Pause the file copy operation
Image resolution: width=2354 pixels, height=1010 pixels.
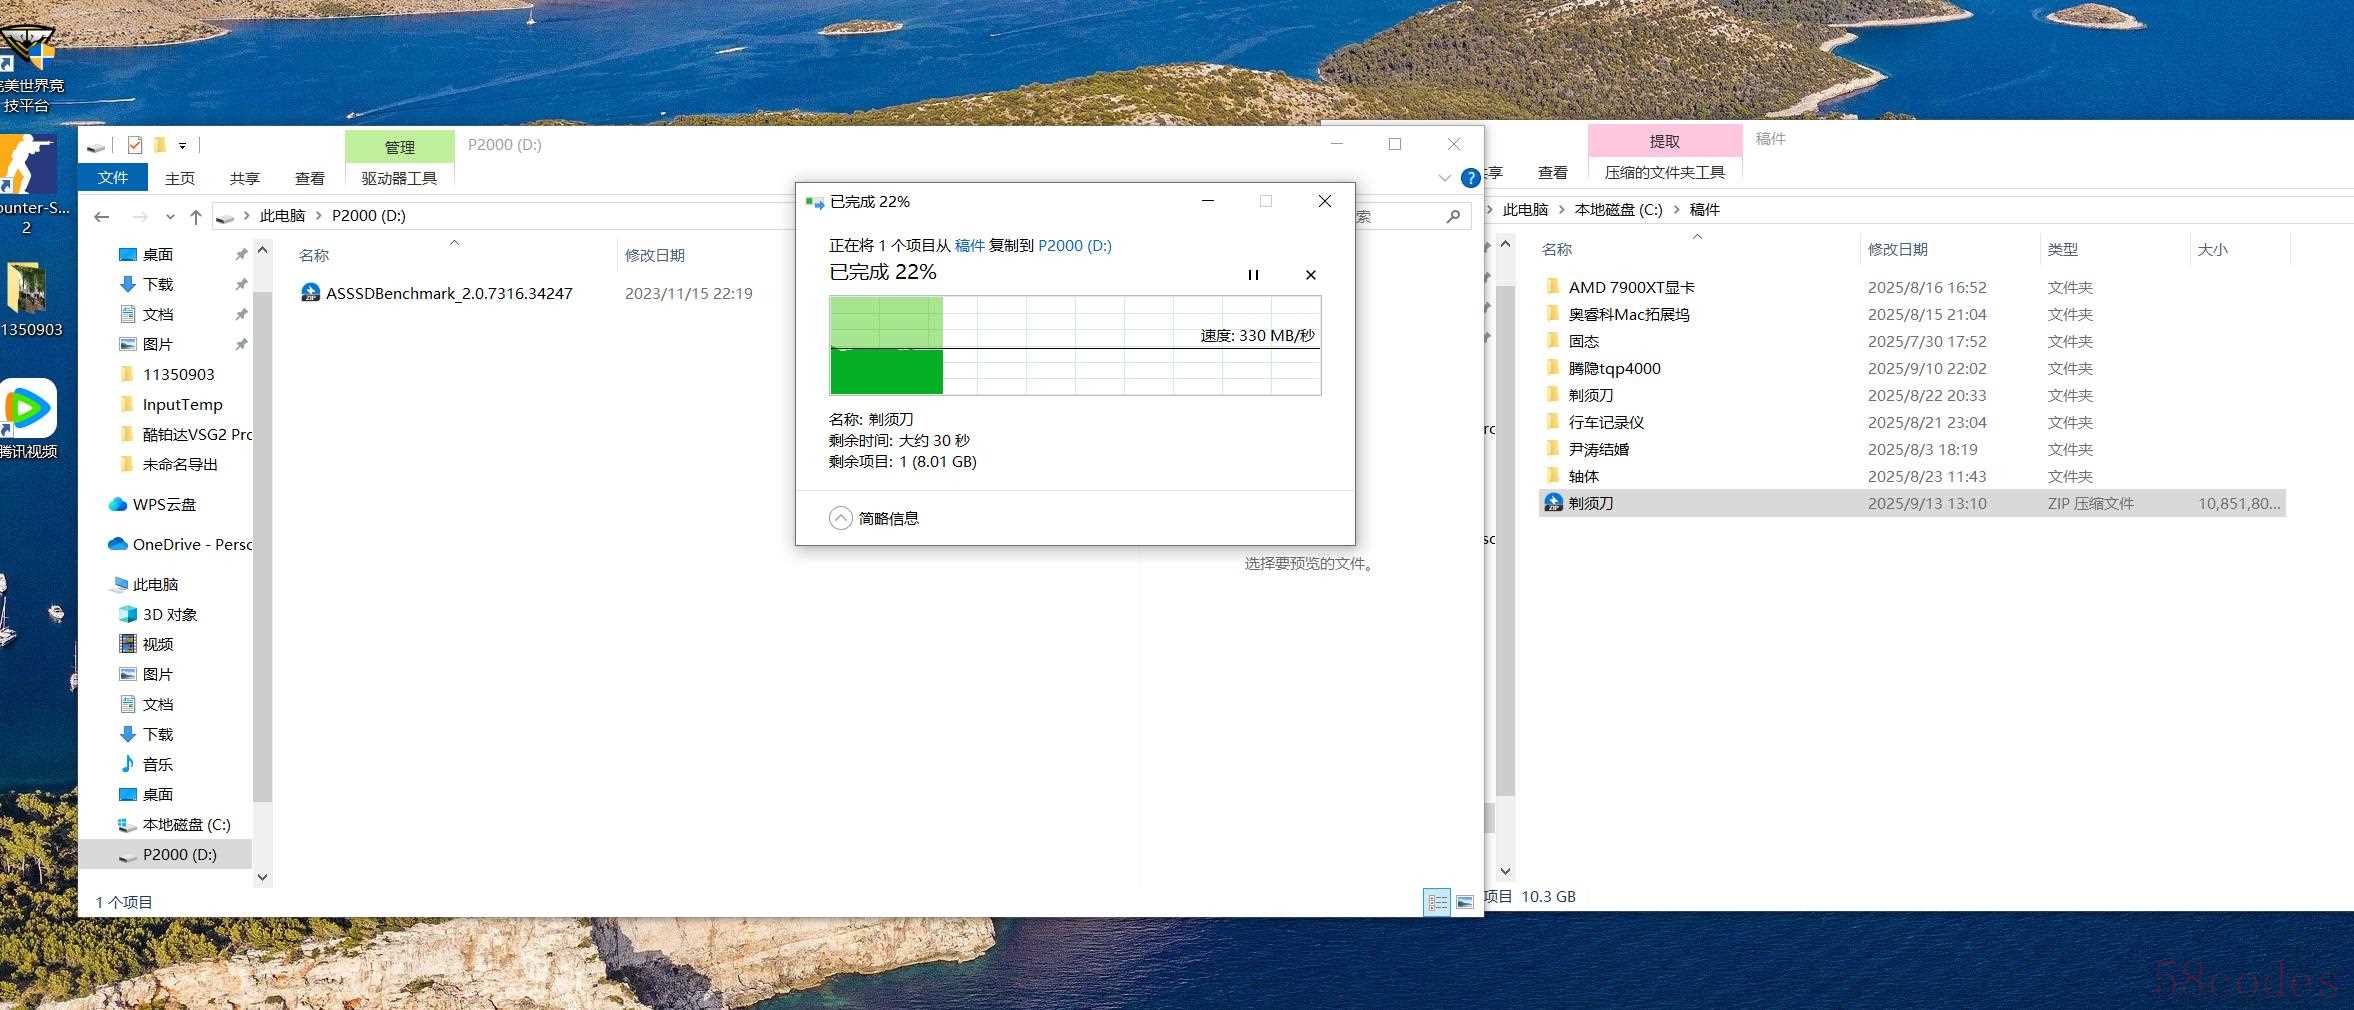(x=1253, y=275)
